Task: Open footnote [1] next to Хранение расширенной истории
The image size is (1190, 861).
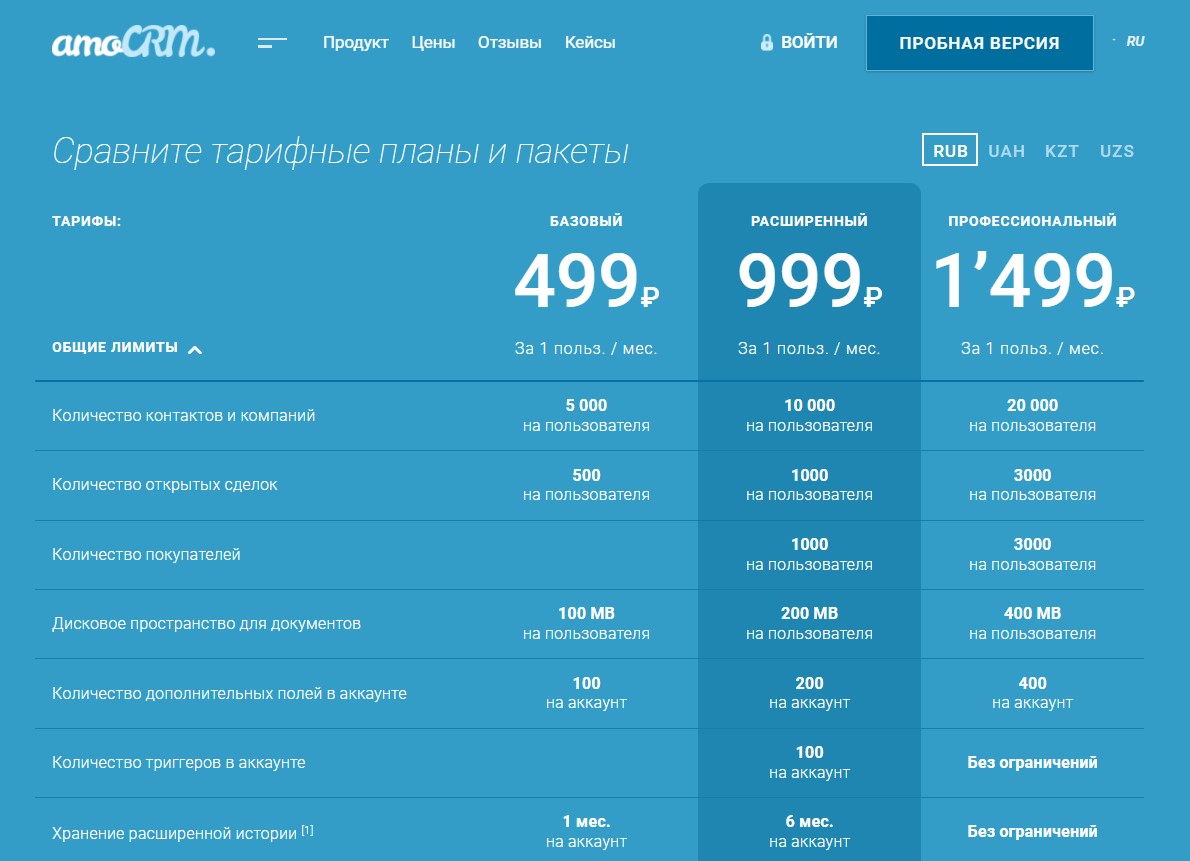Action: 307,830
